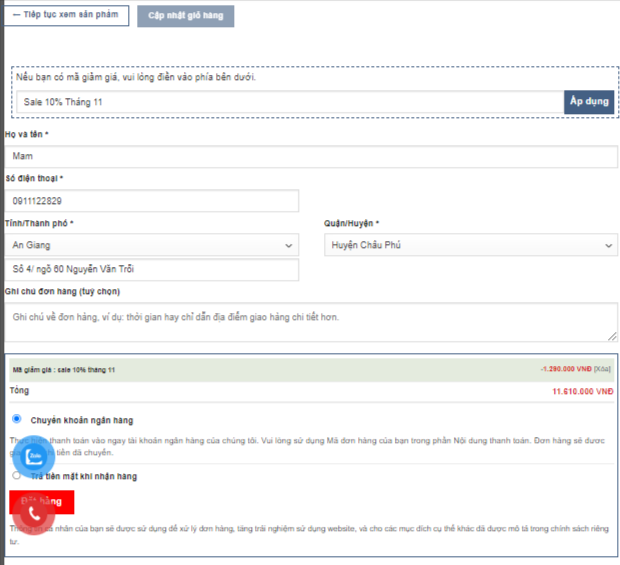This screenshot has width=620, height=565.
Task: Select Chuyển khoản ngân hàng payment option
Action: (17, 420)
